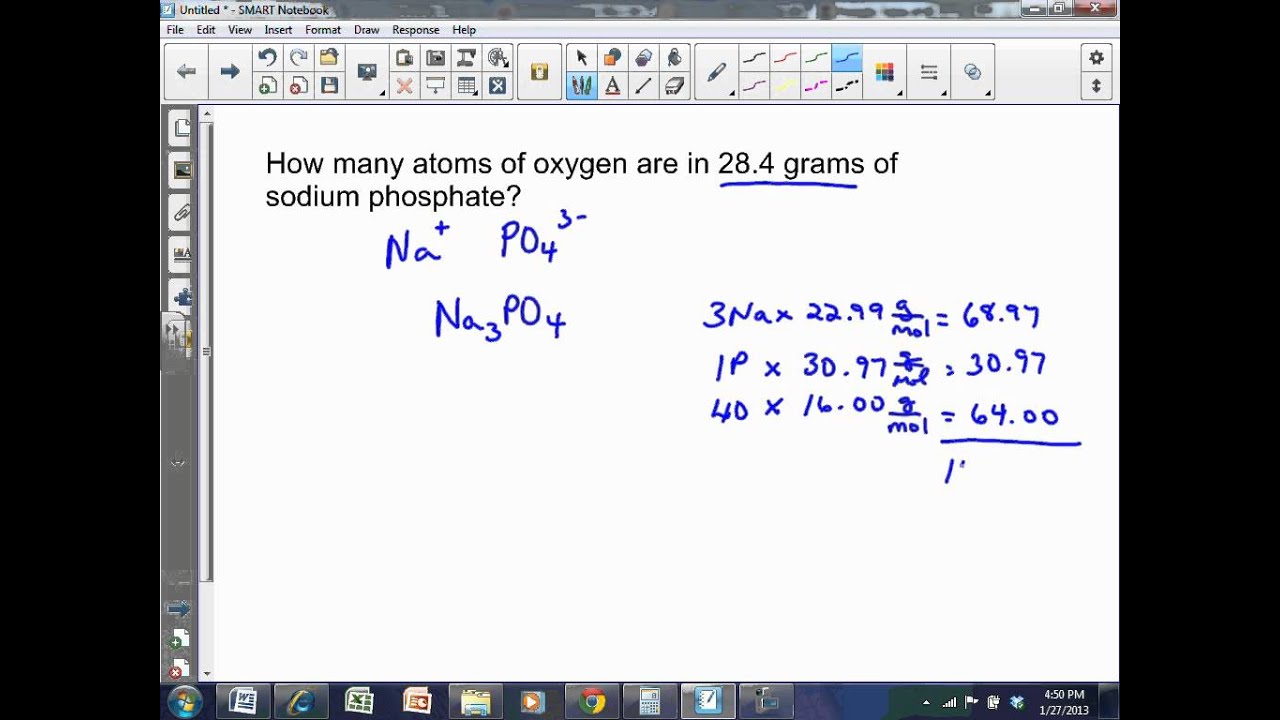Open math tools (X) icon
Screen dimensions: 1280x720
497,86
